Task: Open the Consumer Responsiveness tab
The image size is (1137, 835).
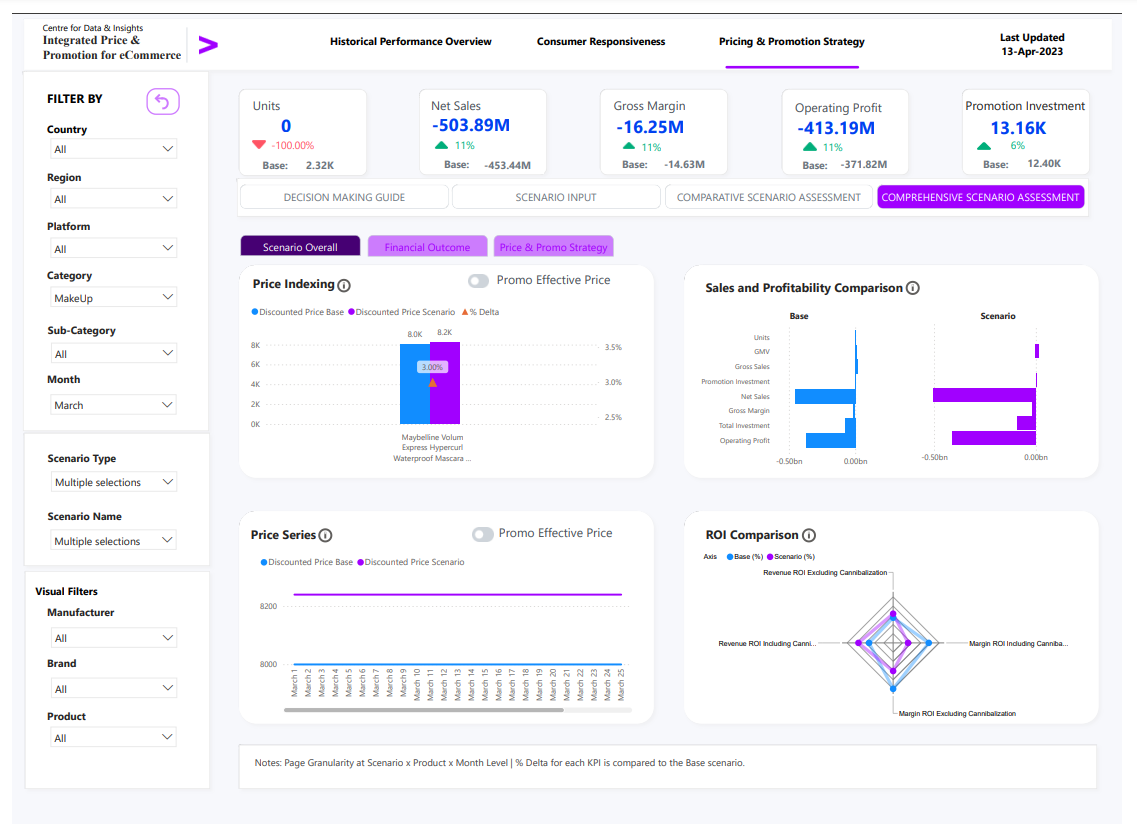Action: [x=600, y=41]
